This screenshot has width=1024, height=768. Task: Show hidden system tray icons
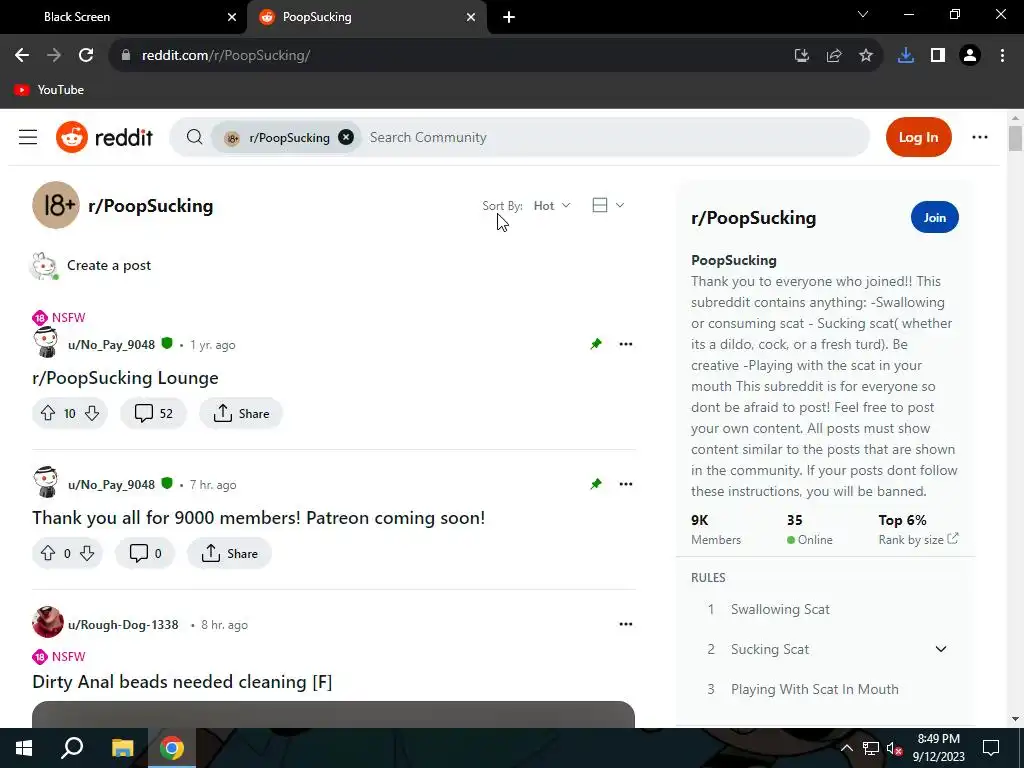[846, 748]
